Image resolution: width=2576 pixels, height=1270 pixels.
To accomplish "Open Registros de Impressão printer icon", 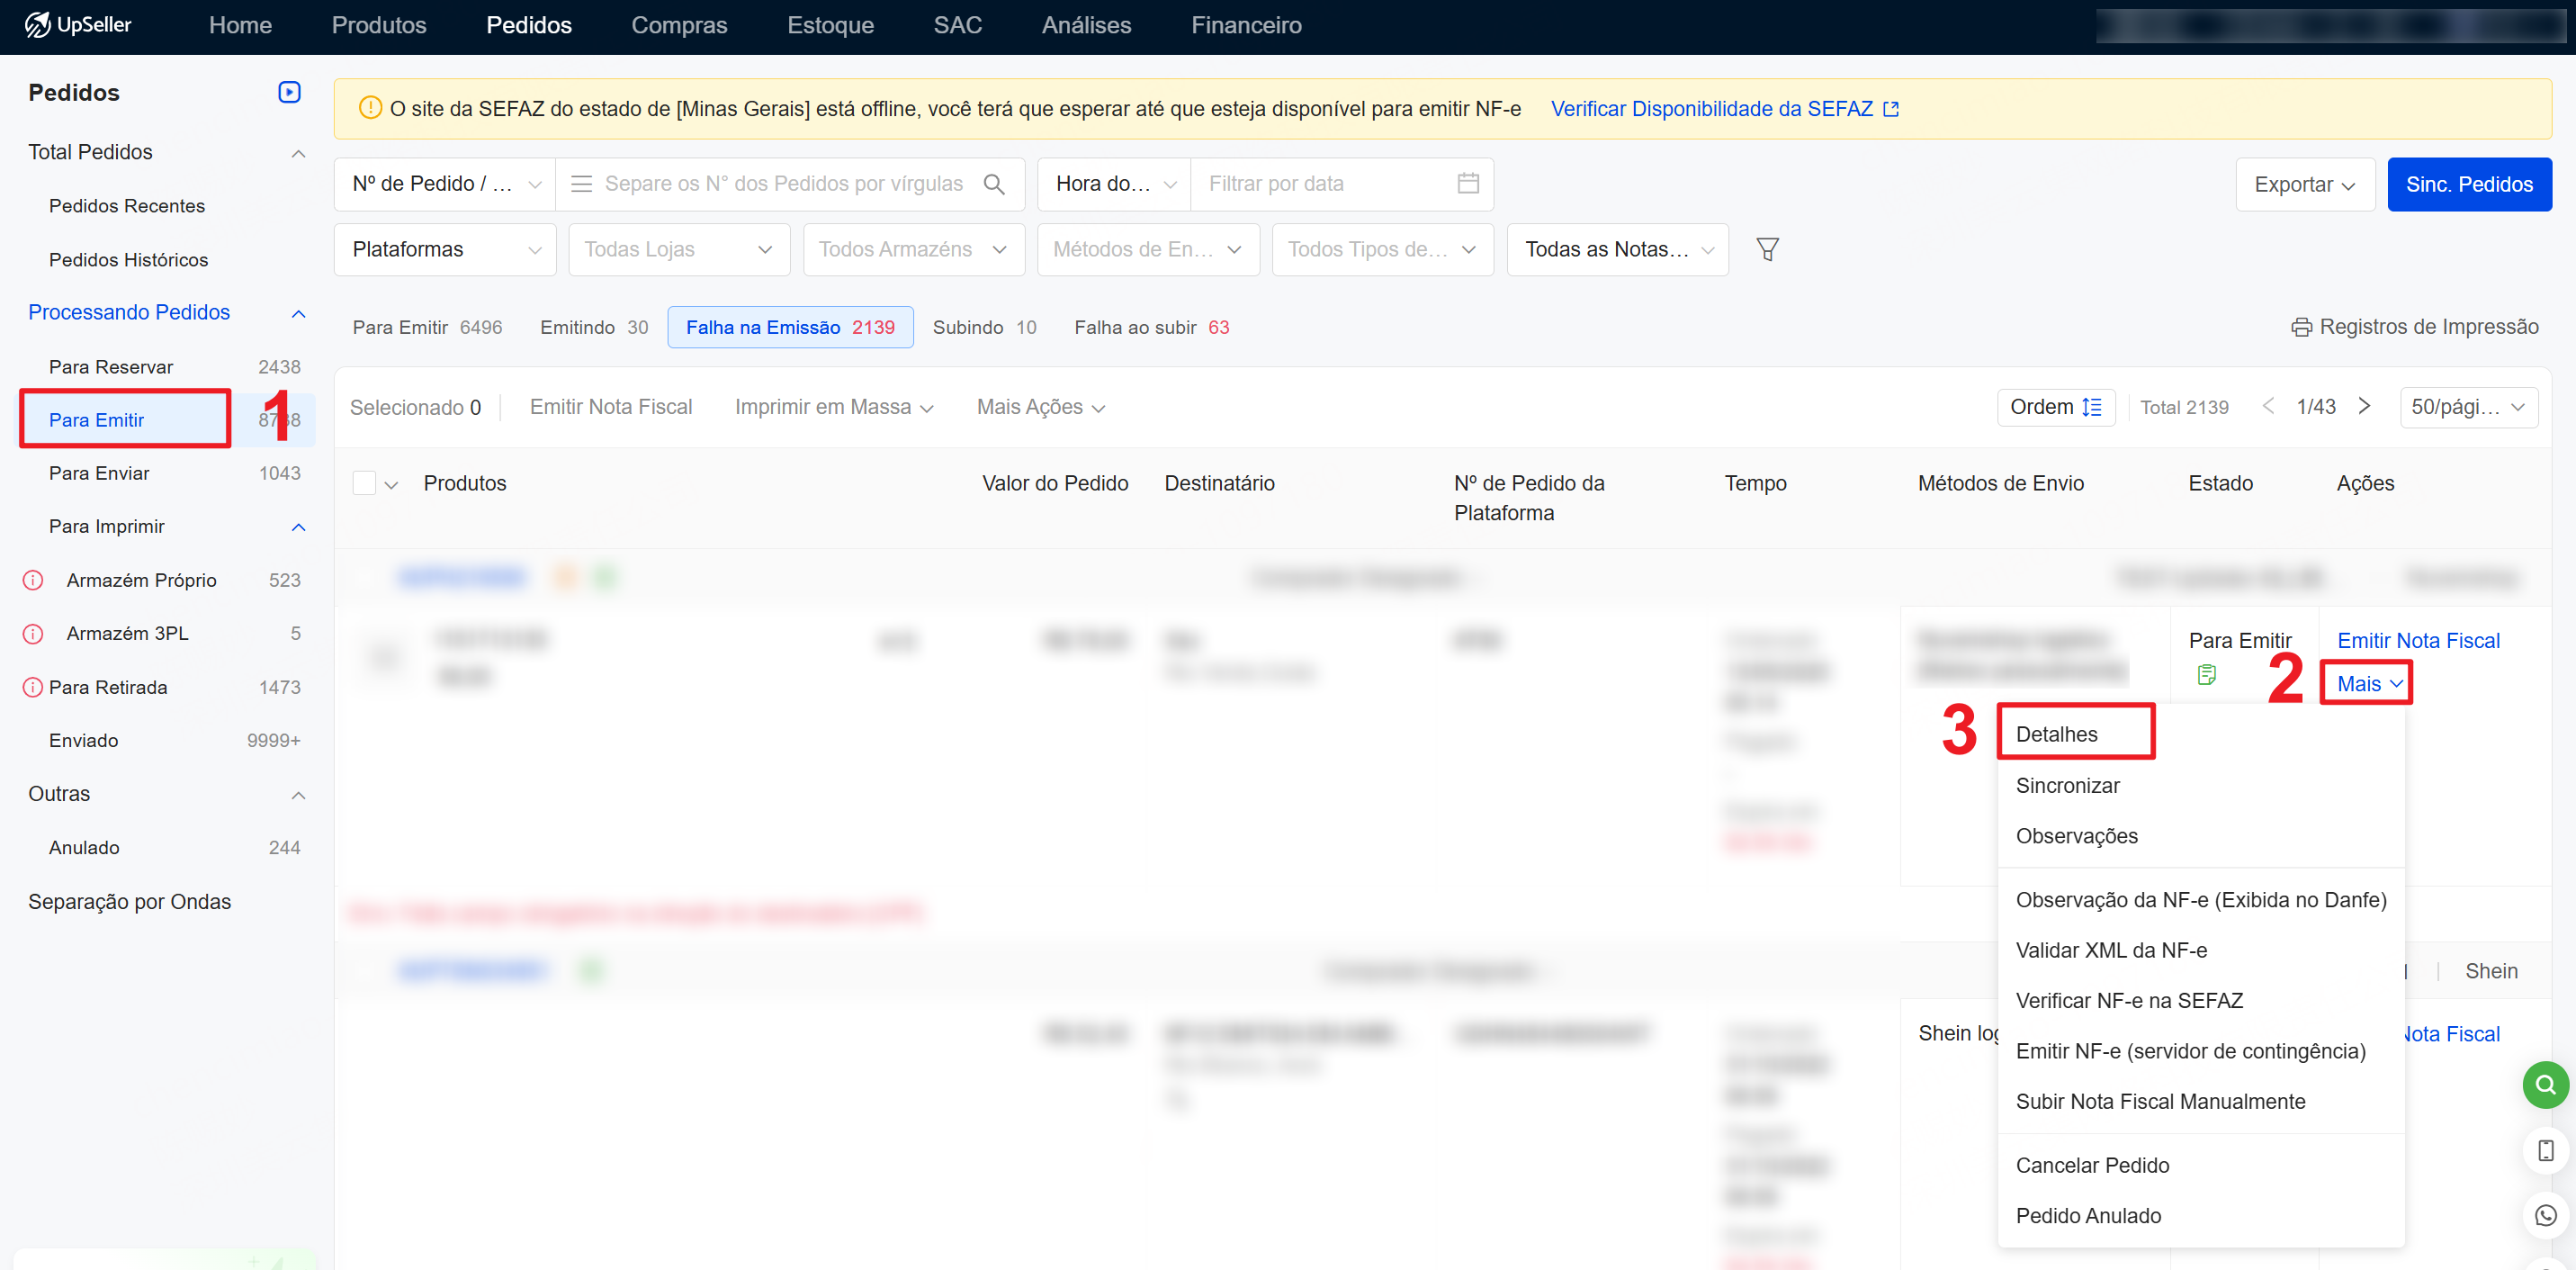I will [x=2301, y=327].
